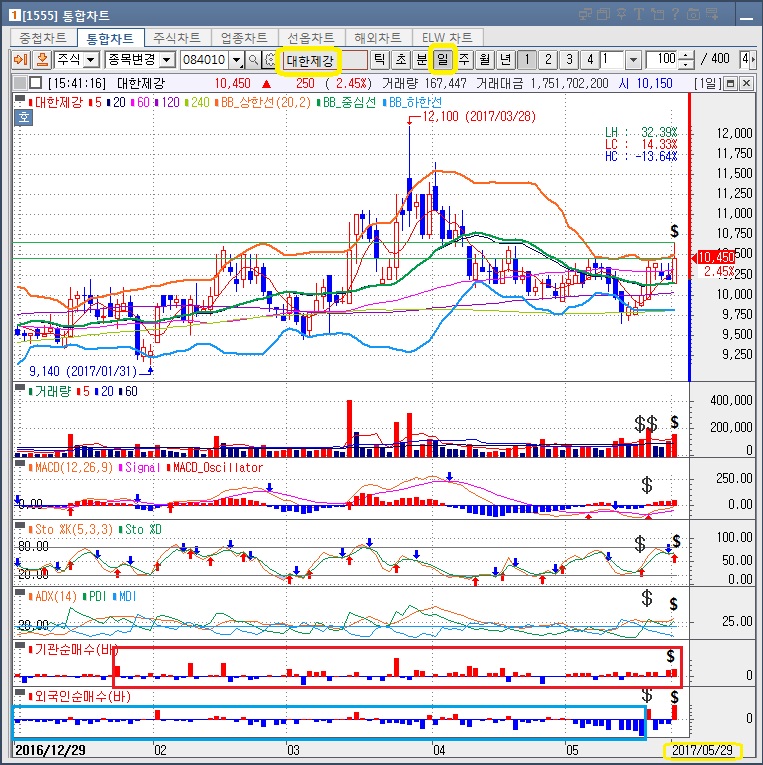The width and height of the screenshot is (763, 765).
Task: Click the gear settings icon beside search
Action: pyautogui.click(x=269, y=60)
